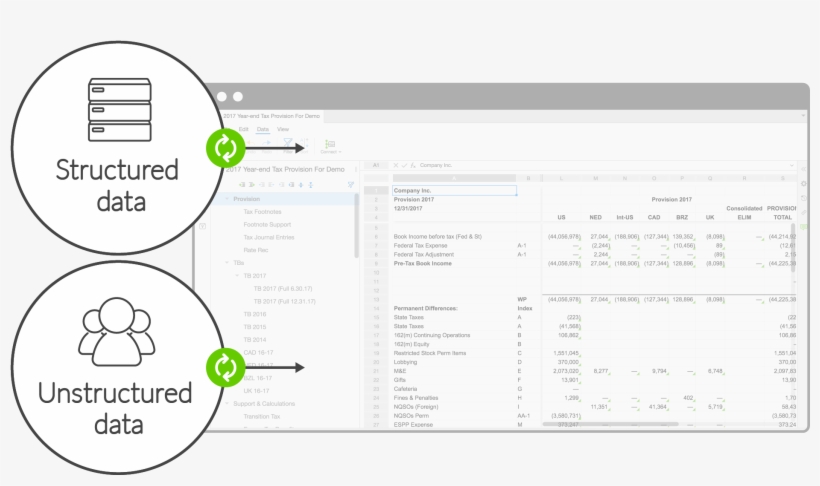Open Tax Footnotes in the outline
820x486 pixels.
[x=262, y=211]
